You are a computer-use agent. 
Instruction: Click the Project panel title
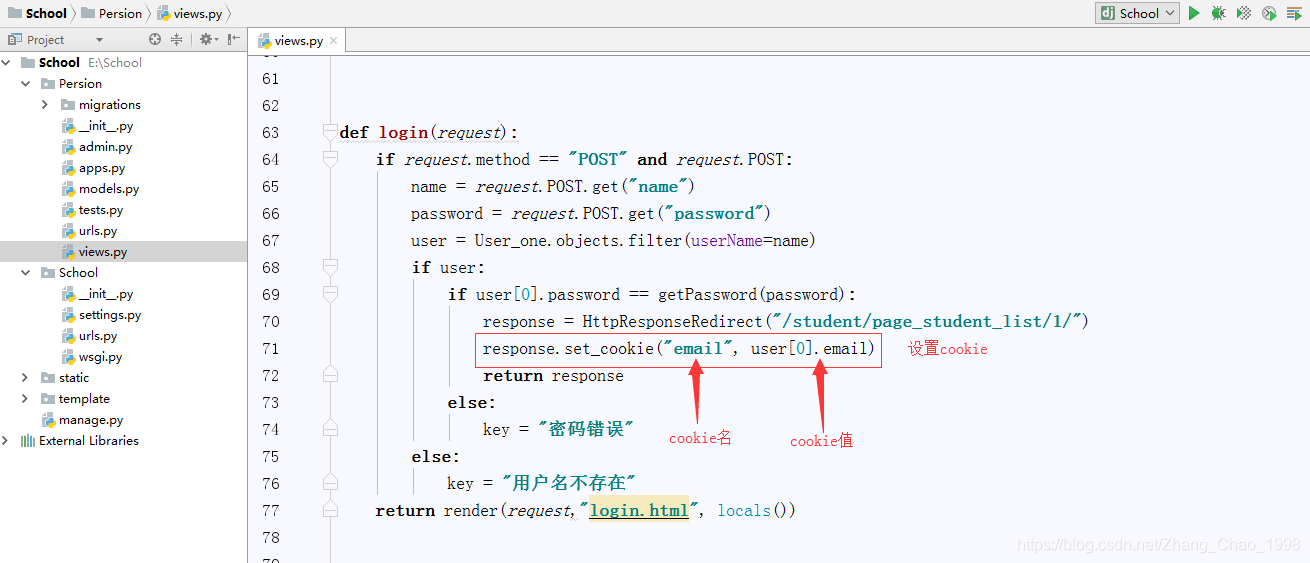pyautogui.click(x=45, y=40)
